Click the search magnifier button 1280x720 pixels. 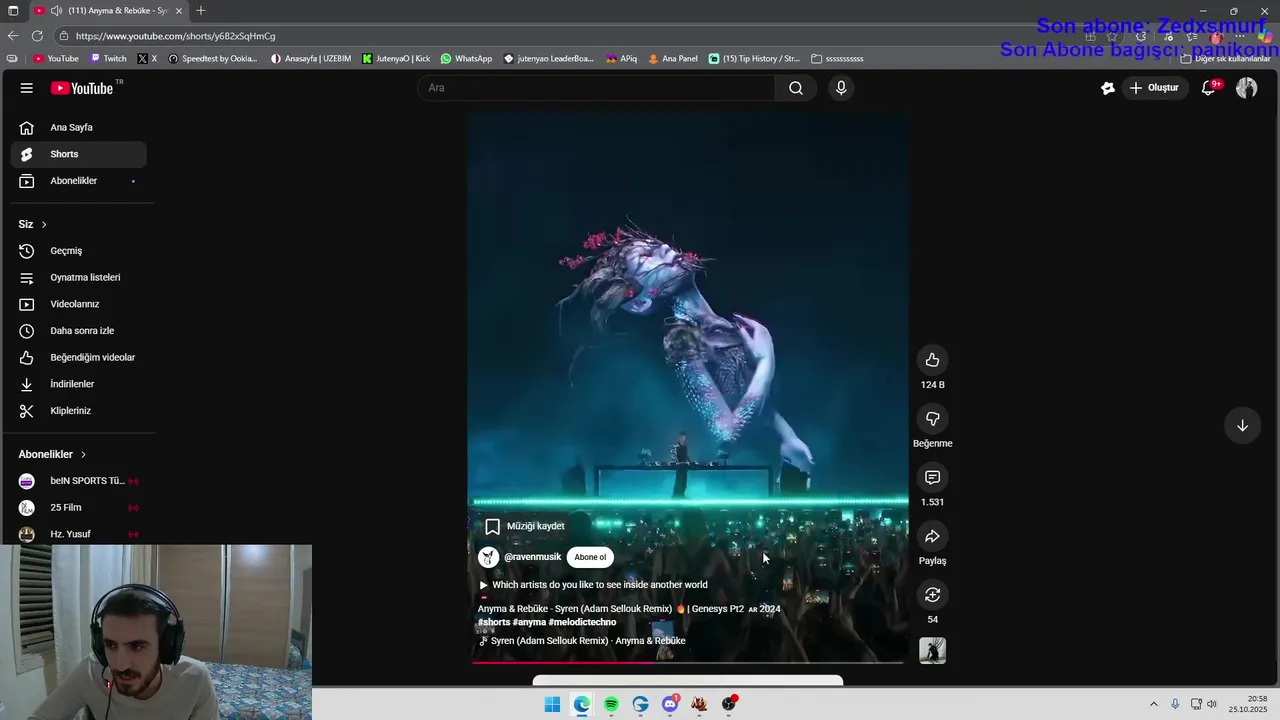tap(796, 88)
